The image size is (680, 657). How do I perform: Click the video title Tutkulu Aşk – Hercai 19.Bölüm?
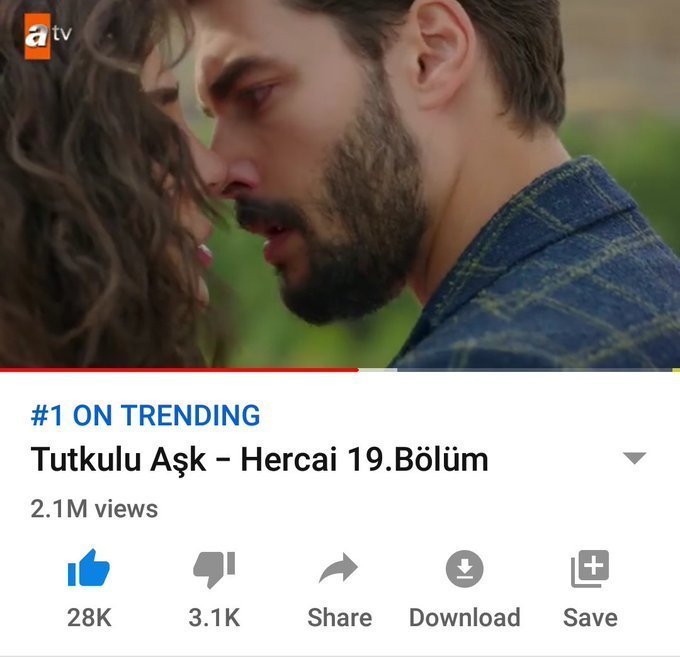tap(259, 459)
